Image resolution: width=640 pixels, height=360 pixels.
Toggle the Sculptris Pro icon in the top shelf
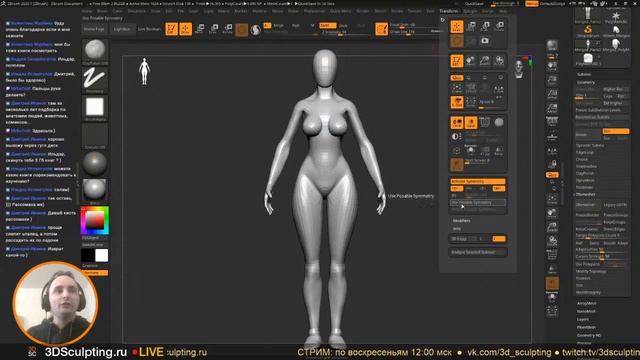[256, 29]
